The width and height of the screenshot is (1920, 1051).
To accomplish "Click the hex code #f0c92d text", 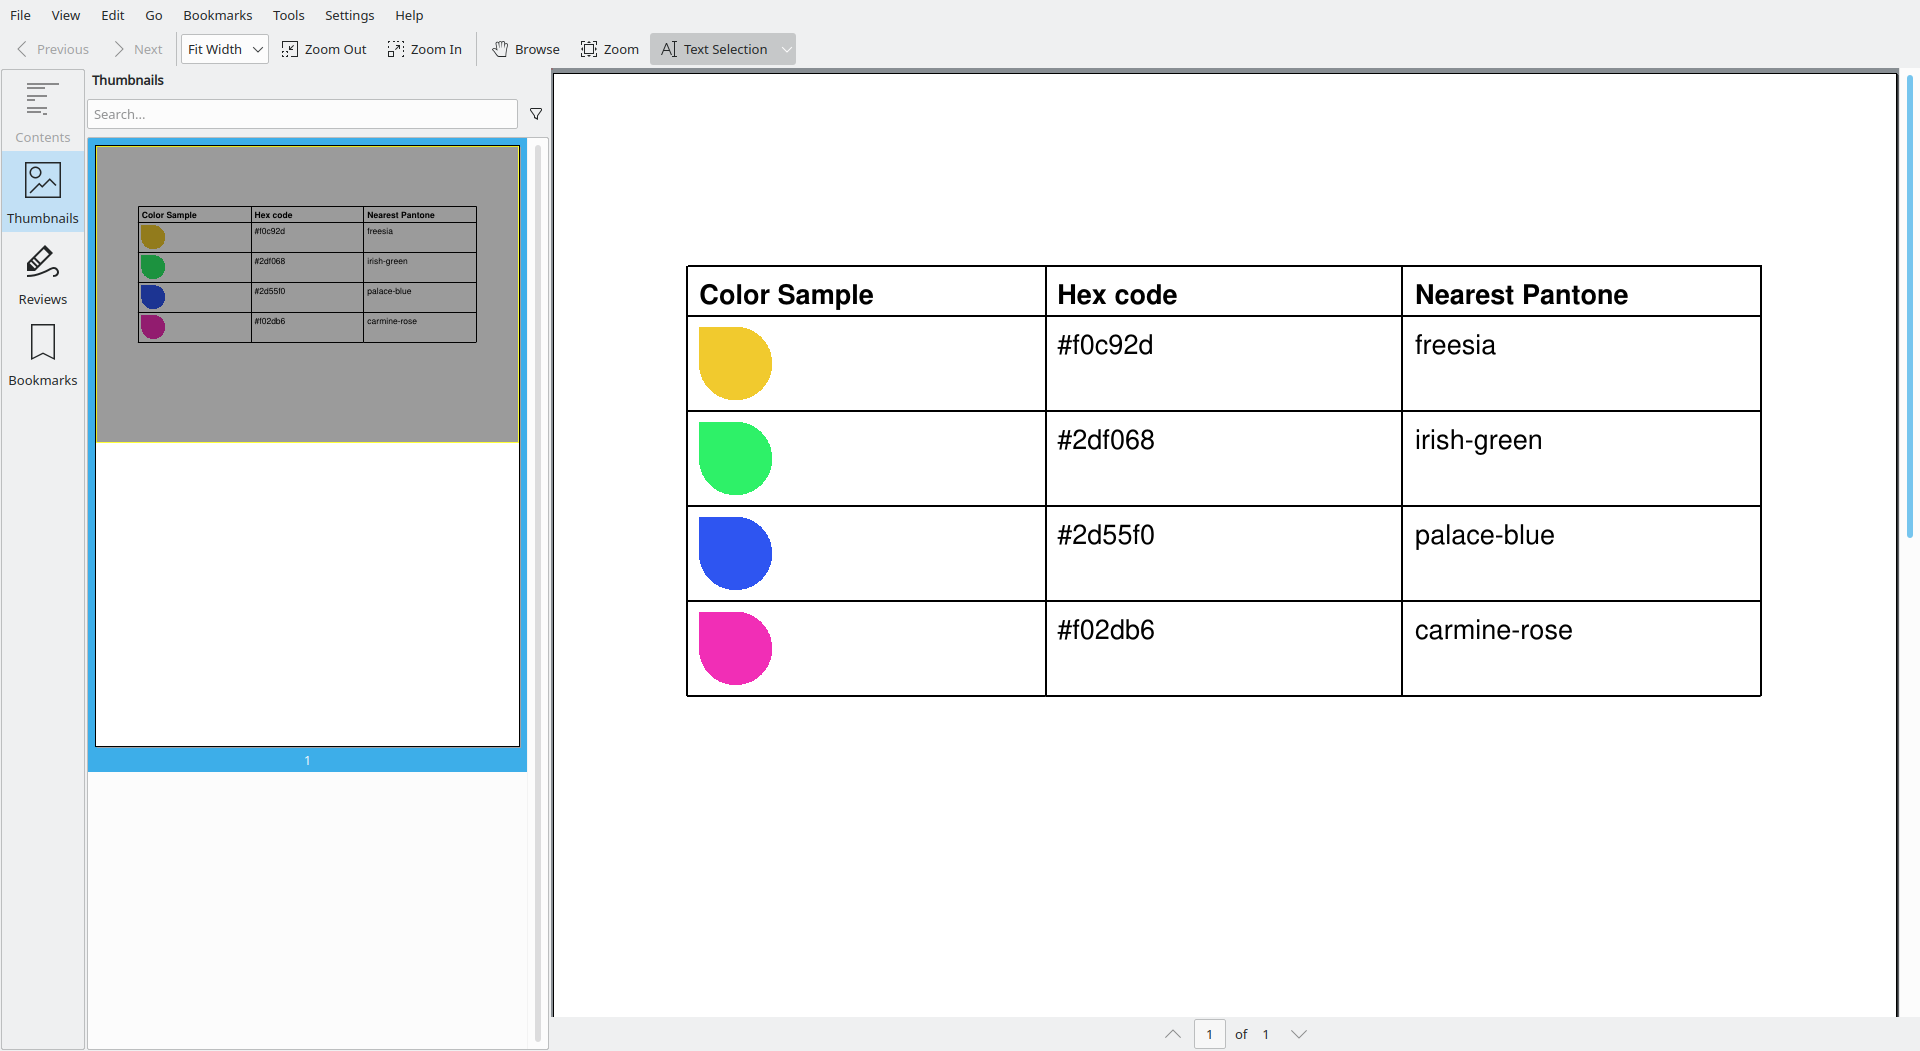I will click(x=1105, y=345).
